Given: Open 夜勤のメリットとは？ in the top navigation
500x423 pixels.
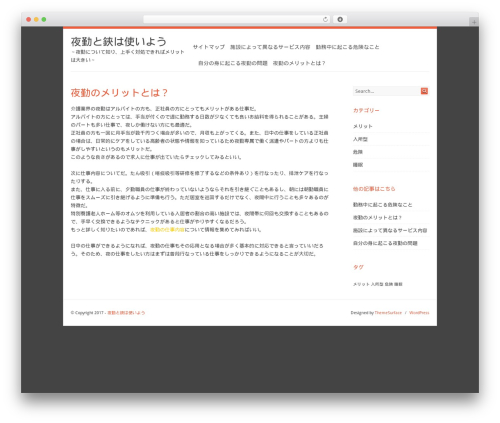Looking at the screenshot, I should point(299,63).
